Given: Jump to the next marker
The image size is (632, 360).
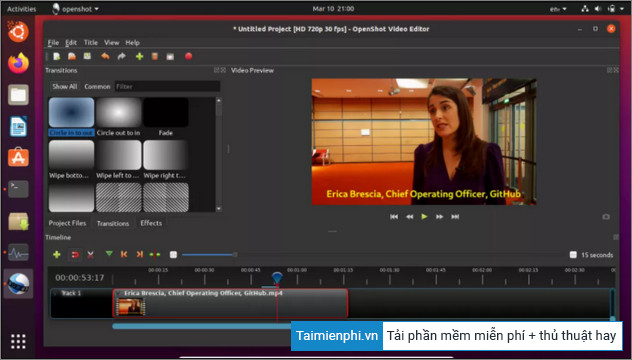Looking at the screenshot, I should click(139, 254).
